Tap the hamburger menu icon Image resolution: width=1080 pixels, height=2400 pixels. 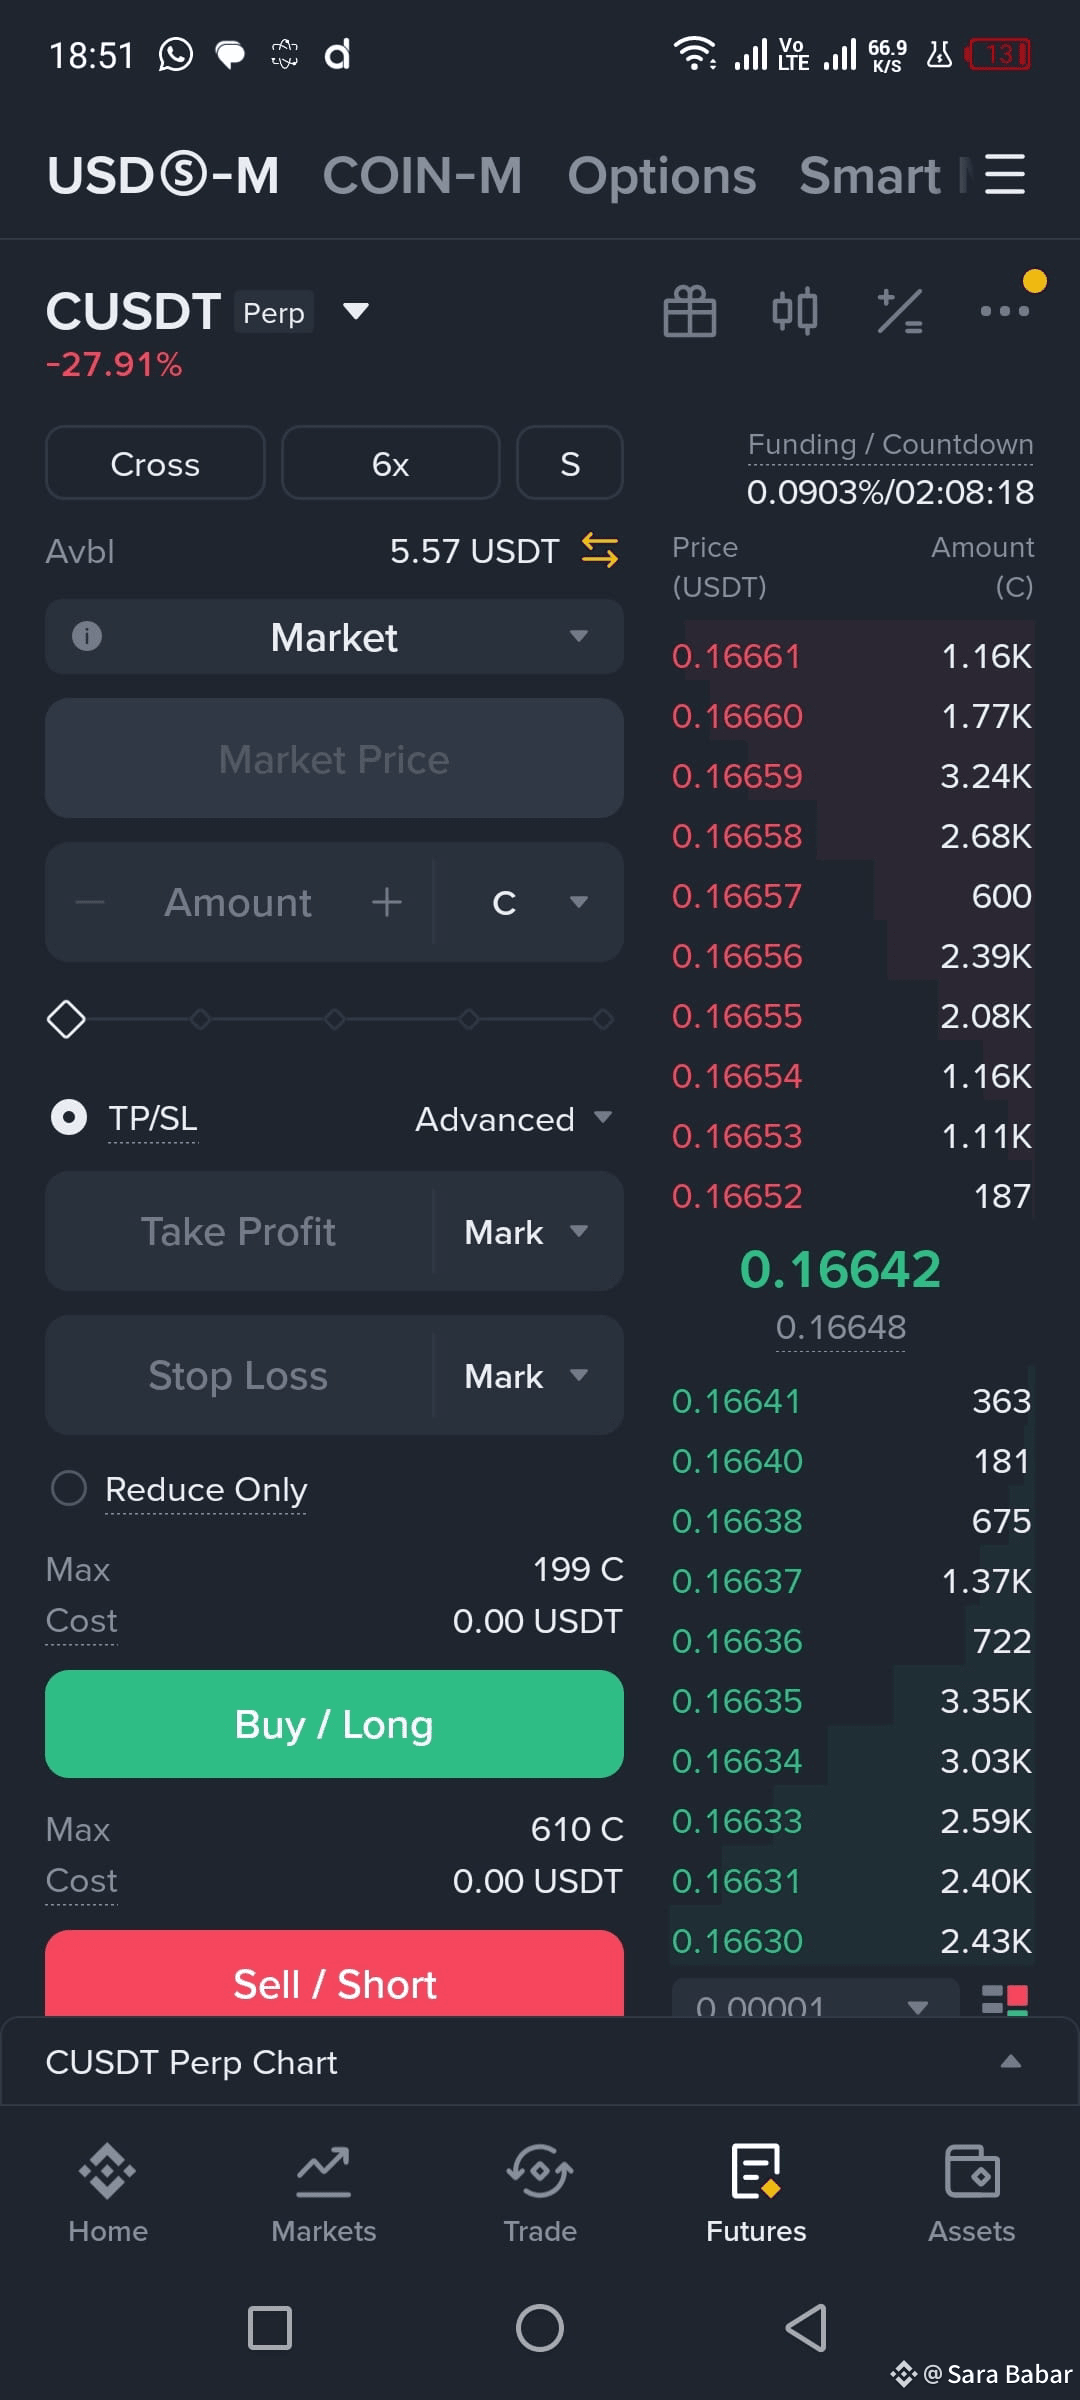coord(1005,174)
